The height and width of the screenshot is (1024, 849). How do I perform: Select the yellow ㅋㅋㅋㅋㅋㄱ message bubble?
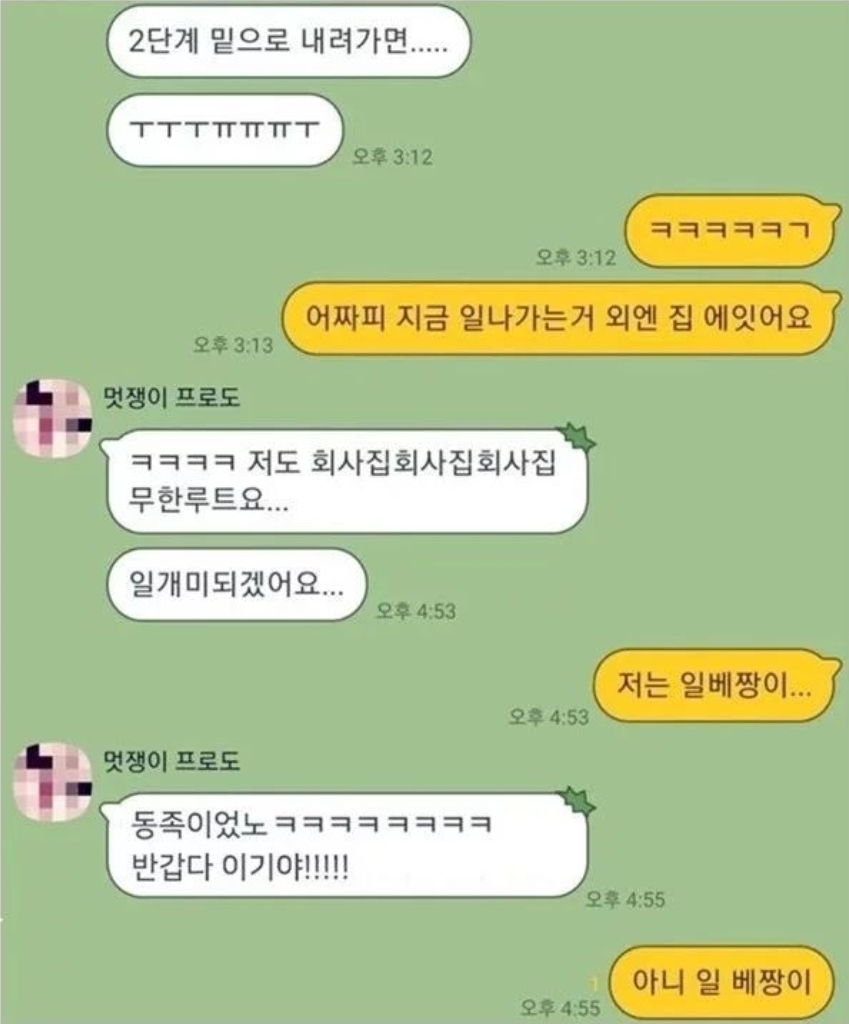click(731, 231)
